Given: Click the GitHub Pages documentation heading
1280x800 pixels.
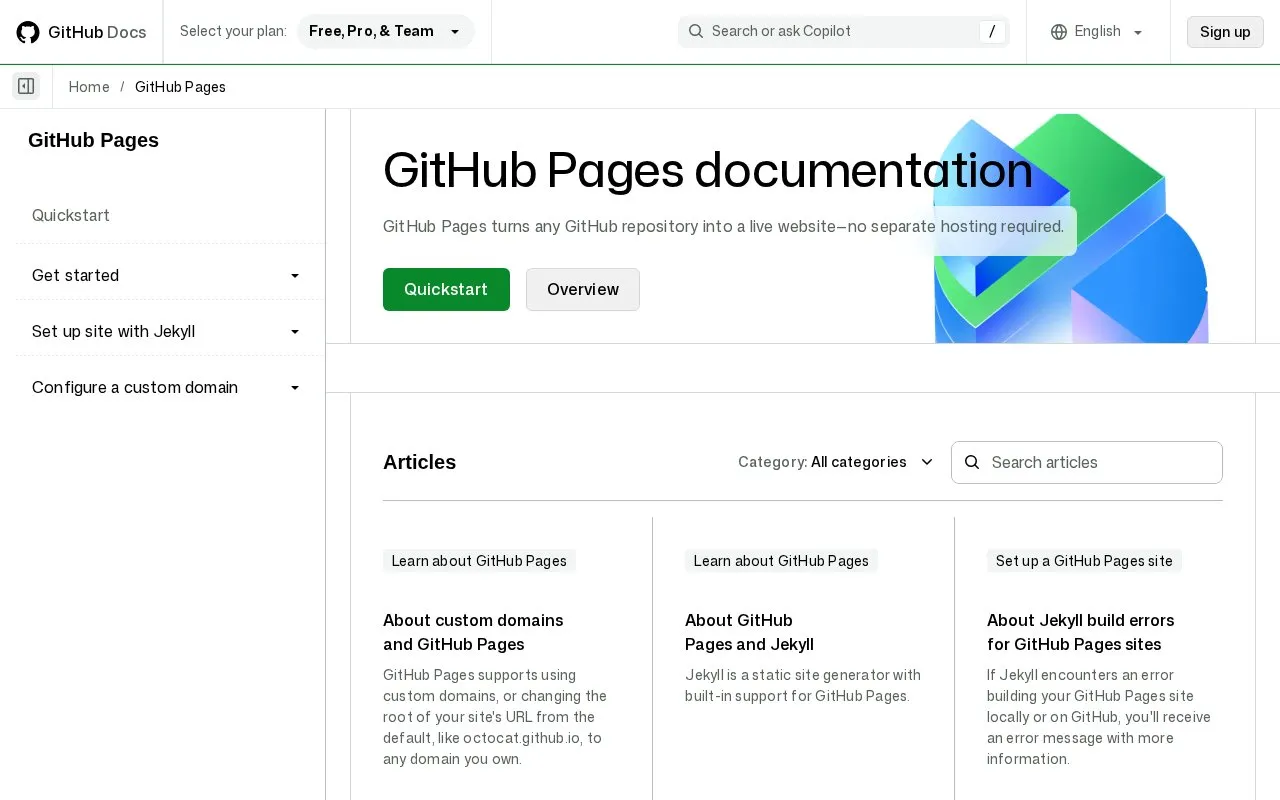Looking at the screenshot, I should pos(708,169).
